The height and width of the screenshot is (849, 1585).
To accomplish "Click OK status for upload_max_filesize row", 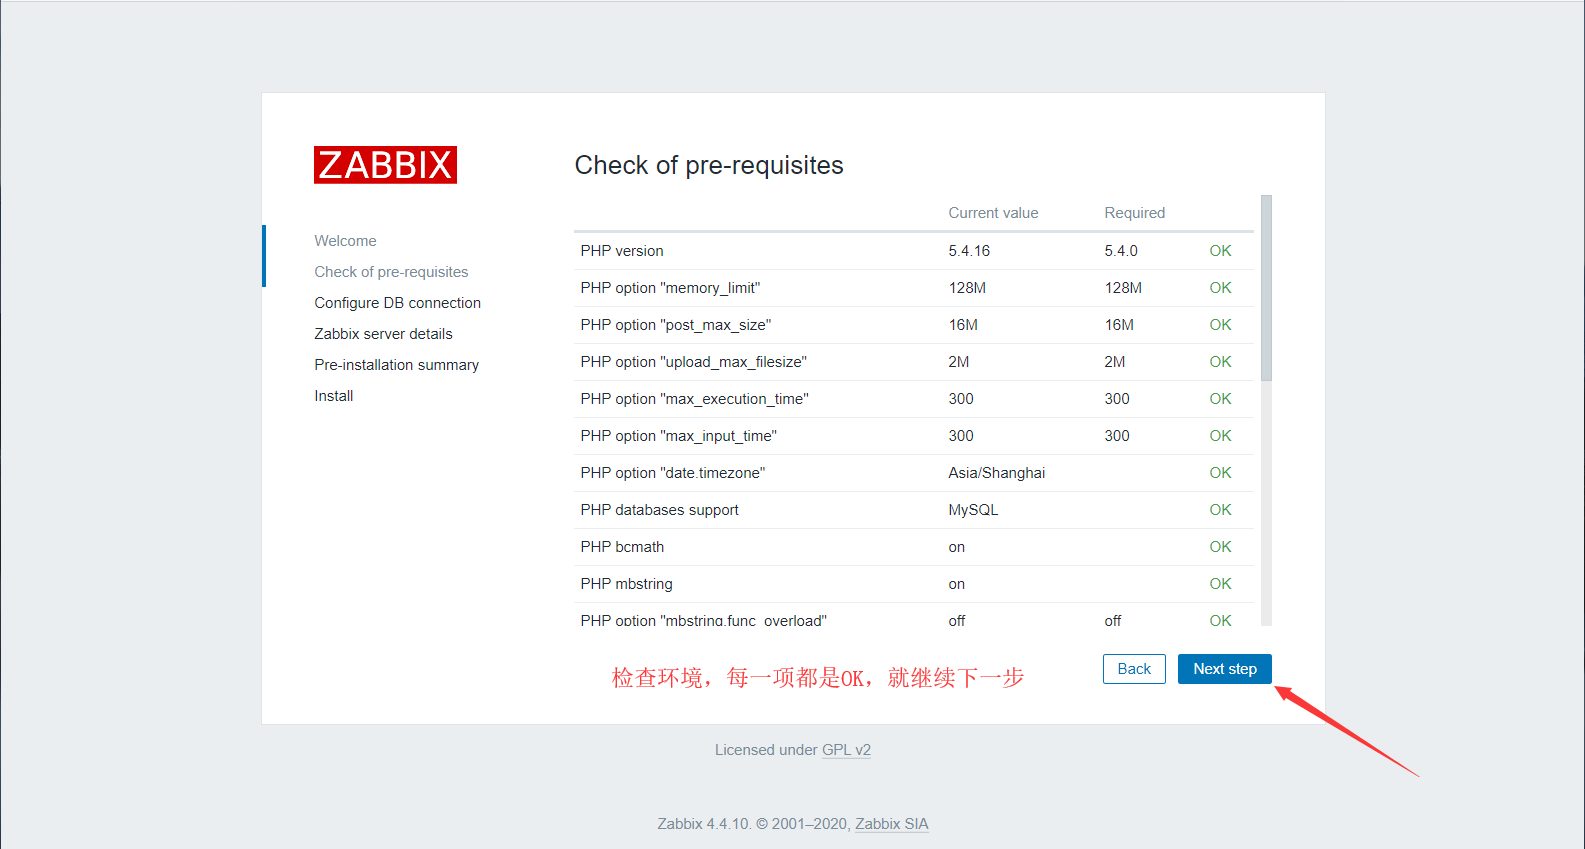I will point(1220,362).
